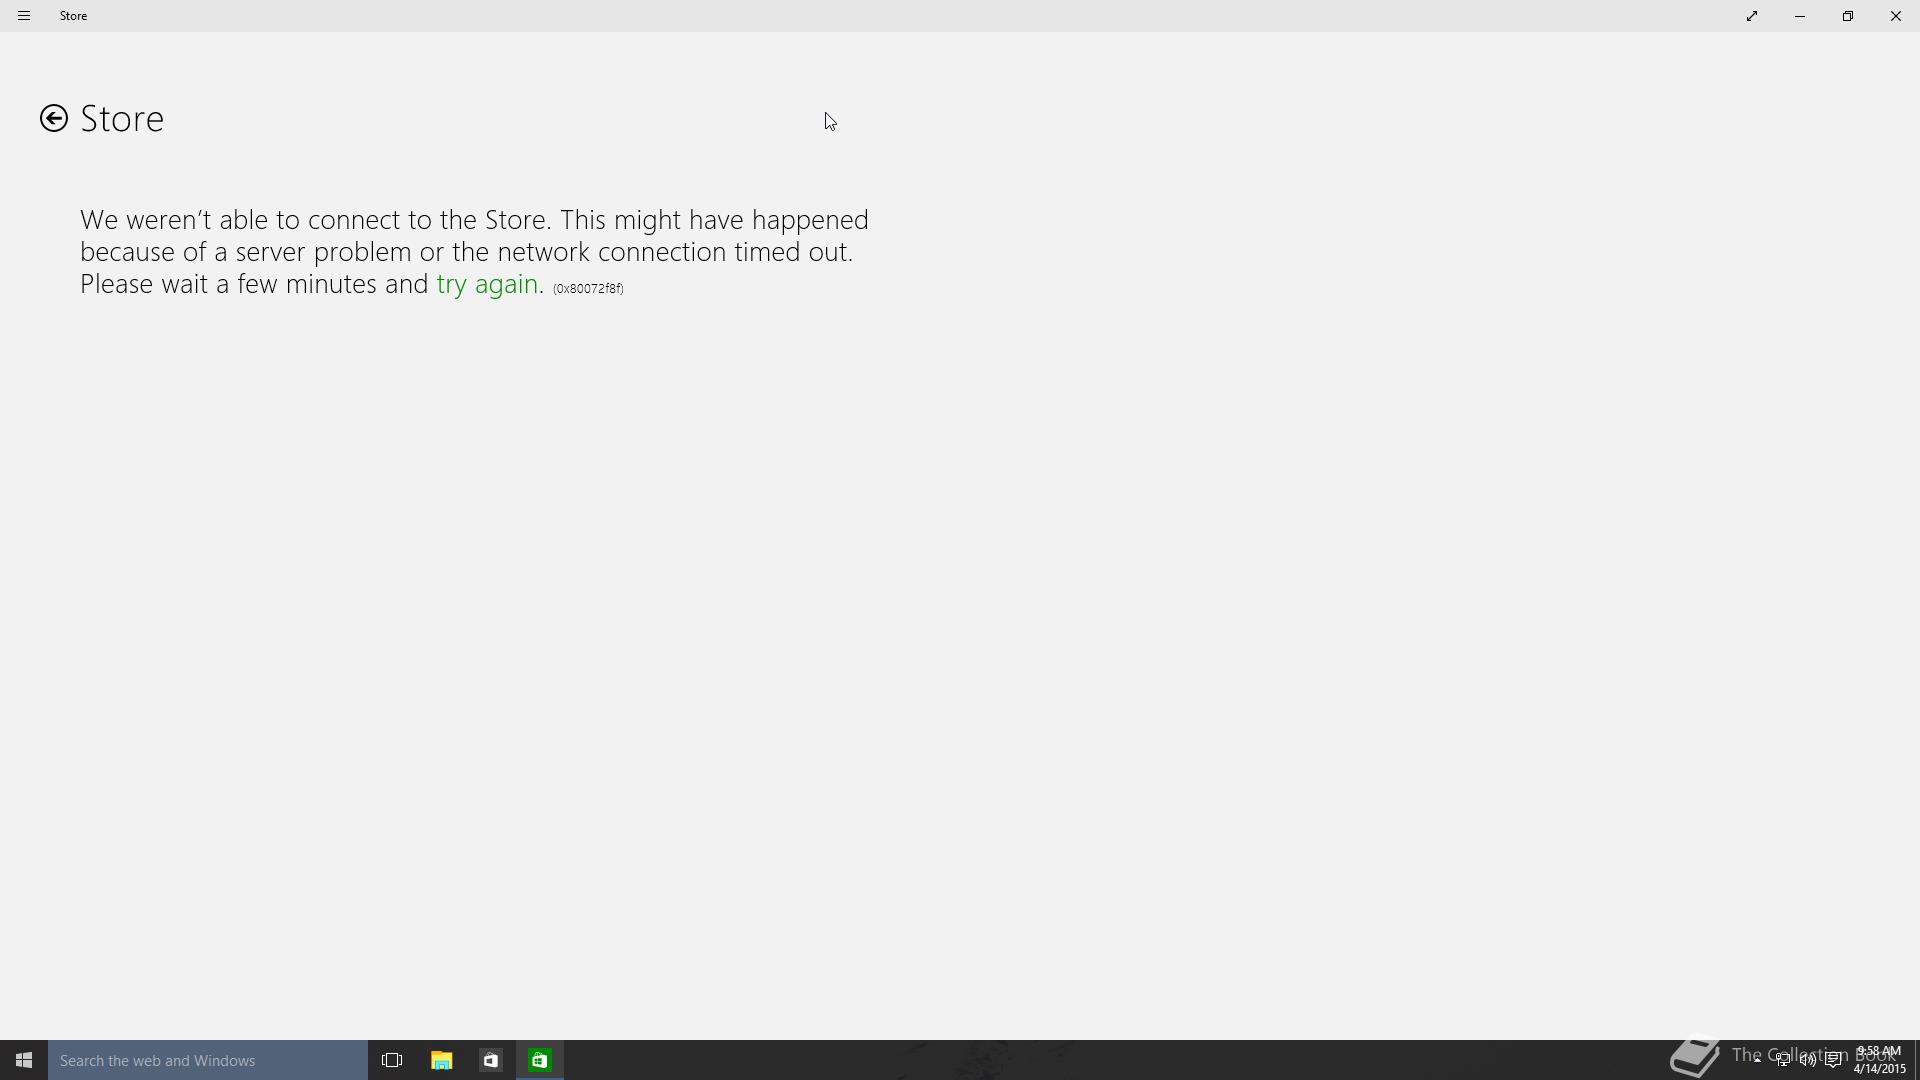
Task: Open the hamburger menu in the Store title bar
Action: [24, 16]
